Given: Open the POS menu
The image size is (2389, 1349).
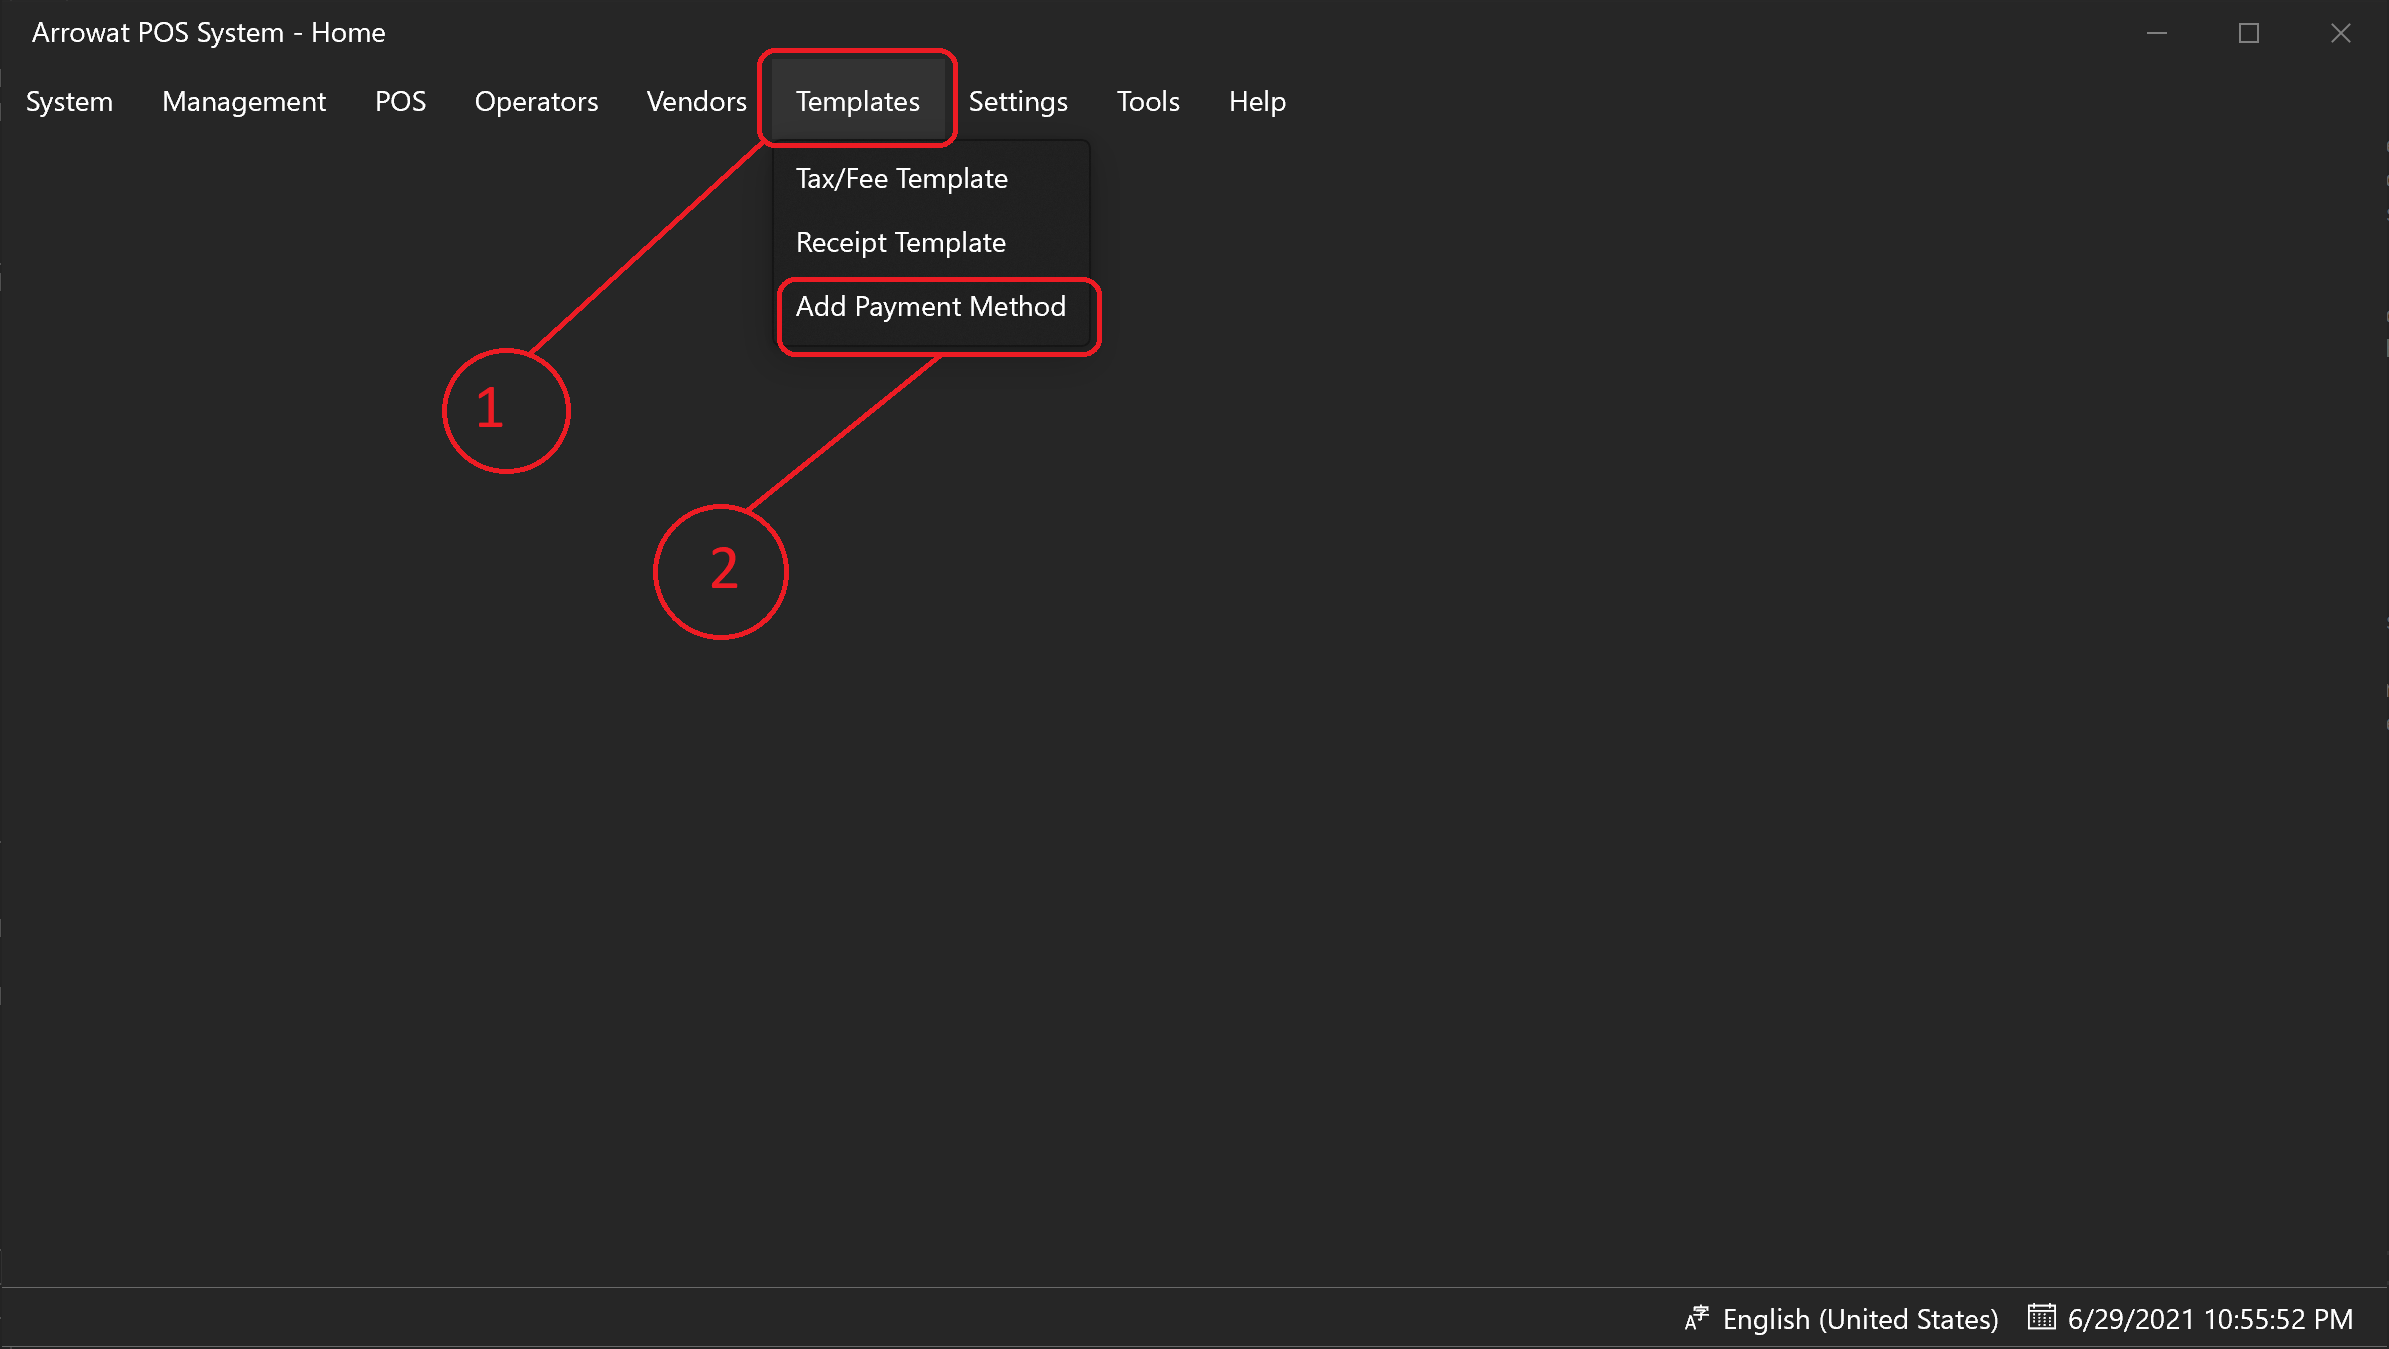Looking at the screenshot, I should pos(400,101).
